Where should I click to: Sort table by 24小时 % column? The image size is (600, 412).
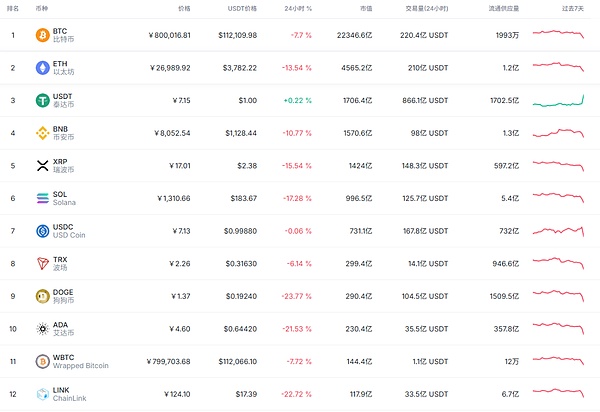point(297,8)
